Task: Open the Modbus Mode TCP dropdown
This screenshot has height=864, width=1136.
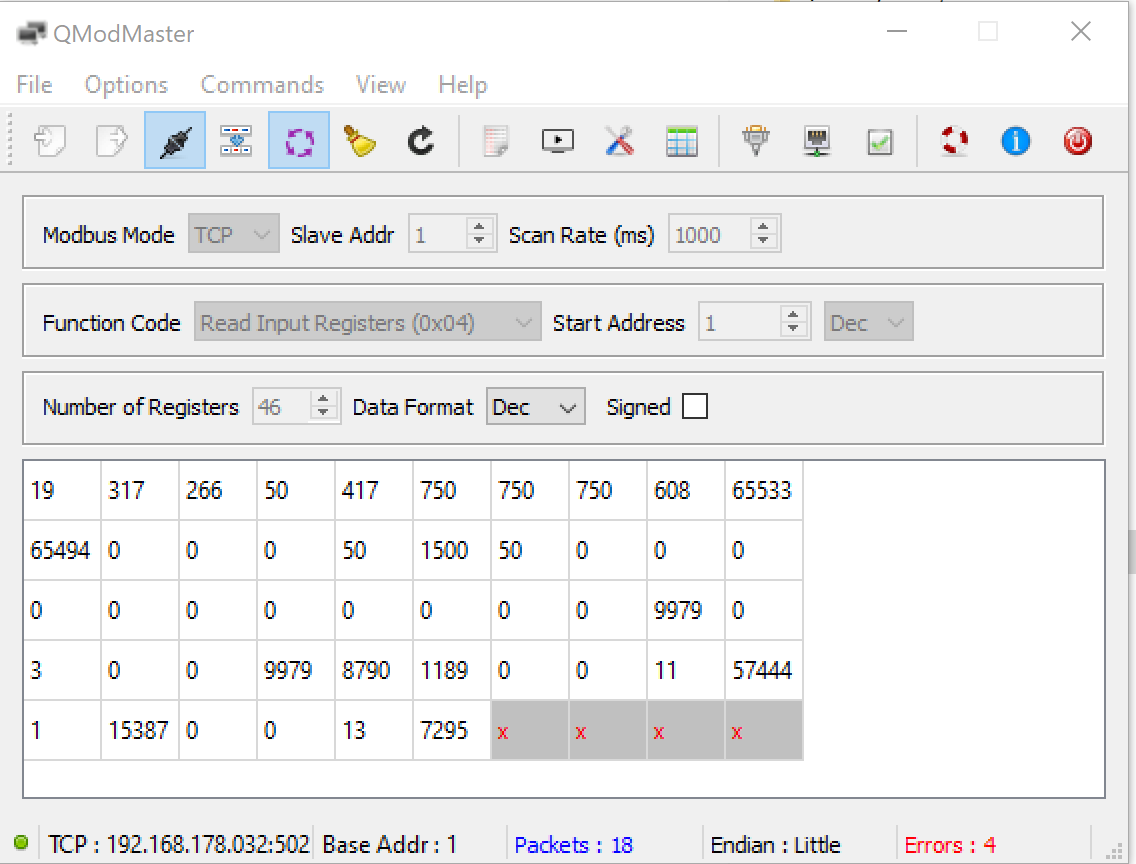Action: coord(233,235)
